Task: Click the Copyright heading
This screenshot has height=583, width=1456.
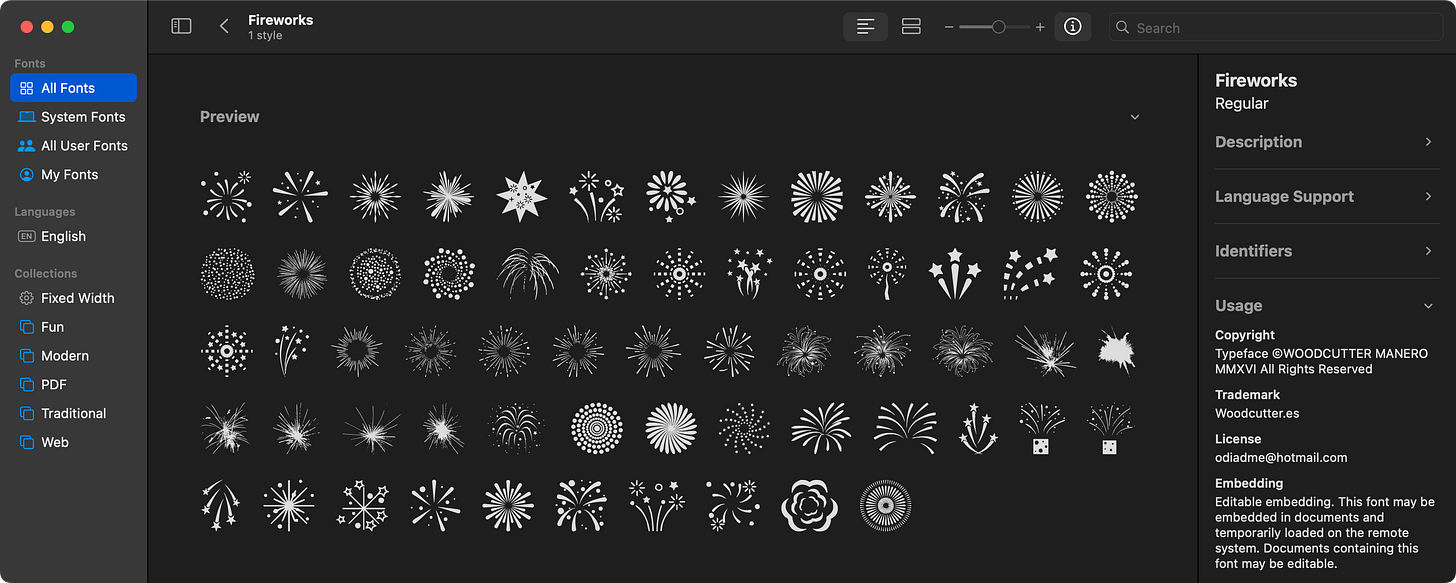Action: point(1245,335)
